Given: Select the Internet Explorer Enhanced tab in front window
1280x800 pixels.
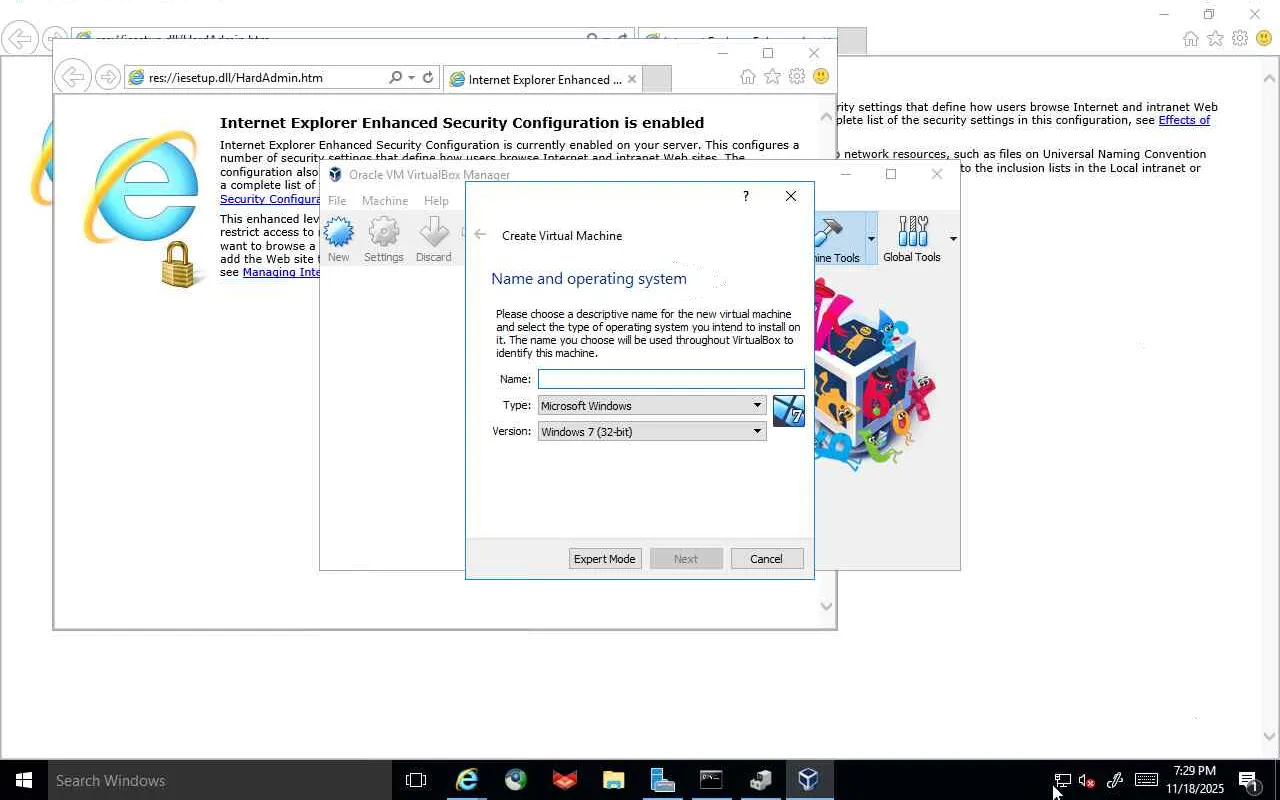Looking at the screenshot, I should click(x=543, y=79).
